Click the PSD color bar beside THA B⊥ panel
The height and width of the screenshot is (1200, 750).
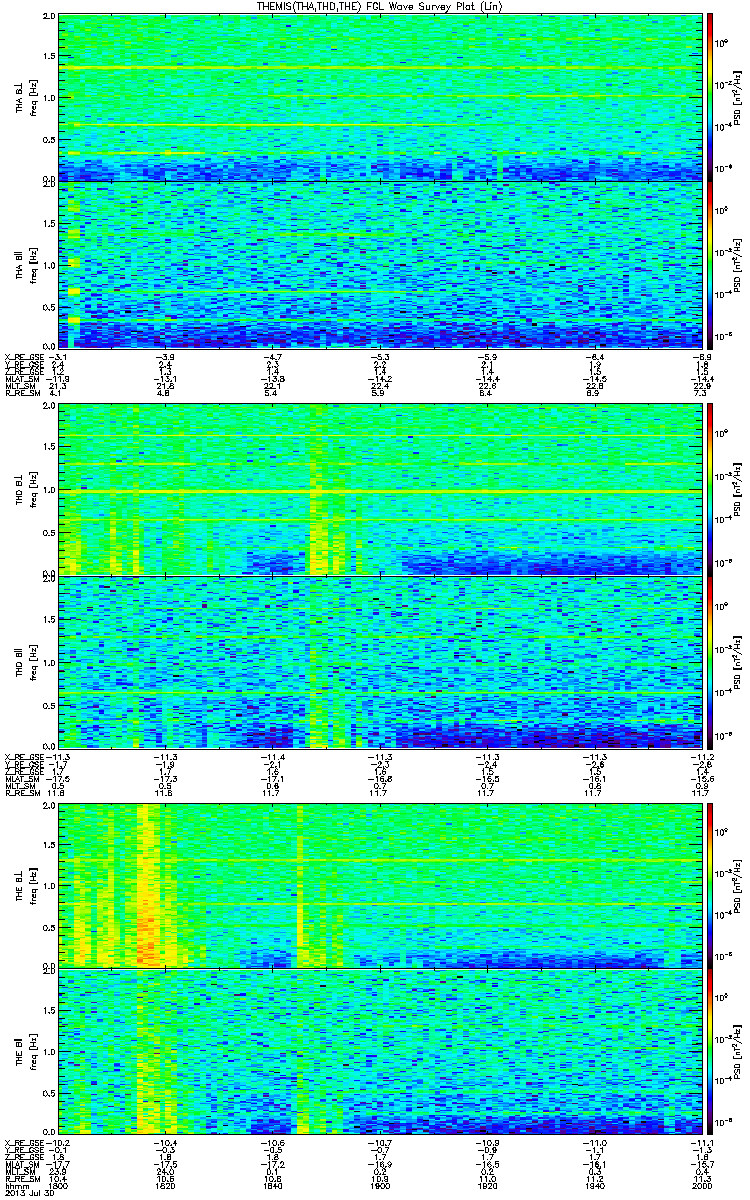(x=711, y=97)
